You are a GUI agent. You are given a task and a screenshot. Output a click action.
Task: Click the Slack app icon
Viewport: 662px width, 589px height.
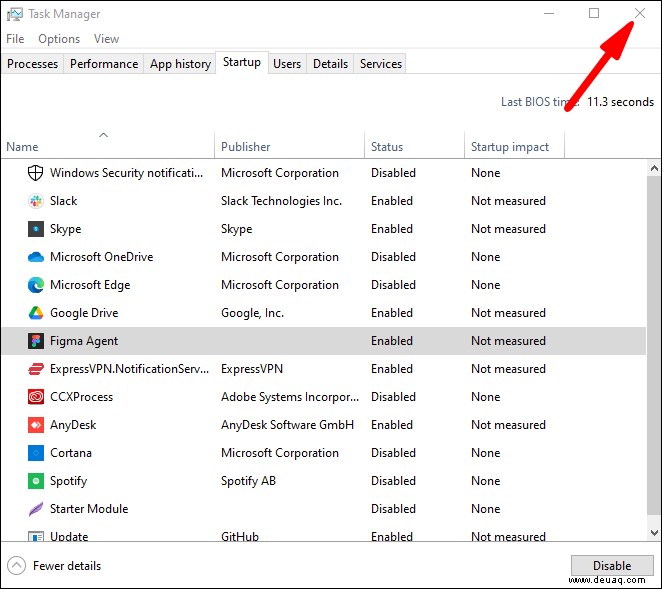[35, 201]
